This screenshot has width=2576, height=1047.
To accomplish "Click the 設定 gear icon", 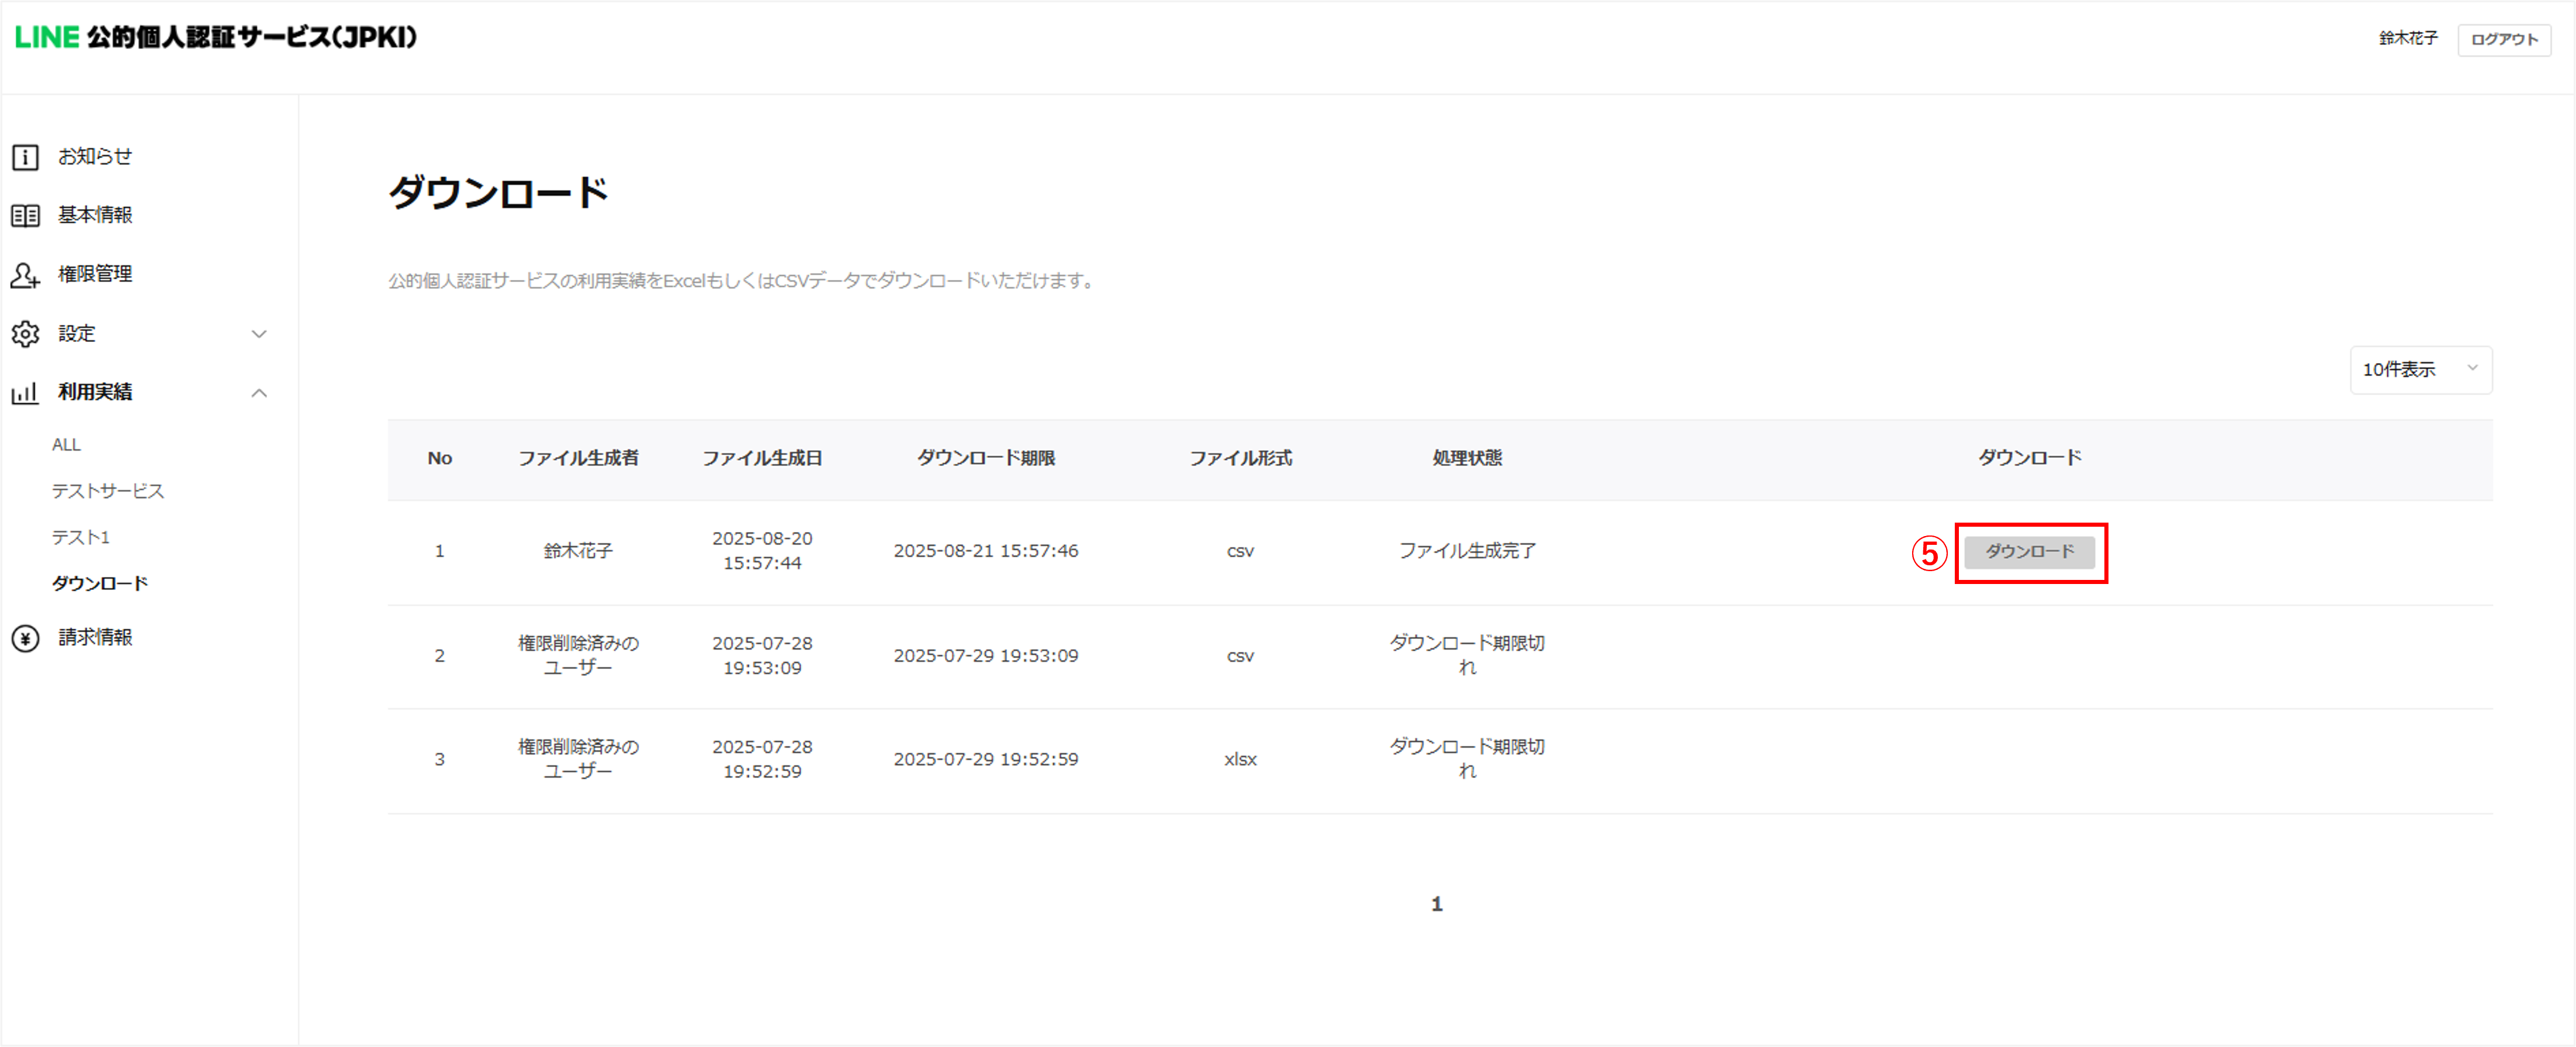I will [x=25, y=333].
